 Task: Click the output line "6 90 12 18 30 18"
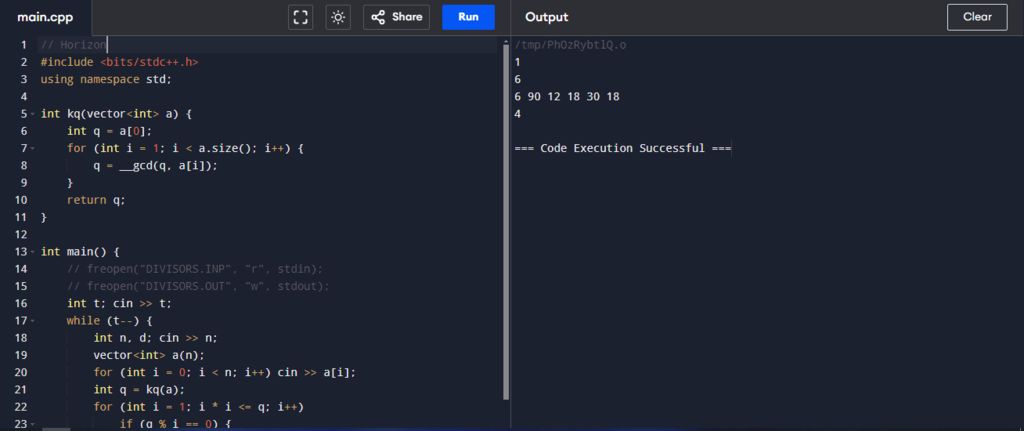(567, 97)
